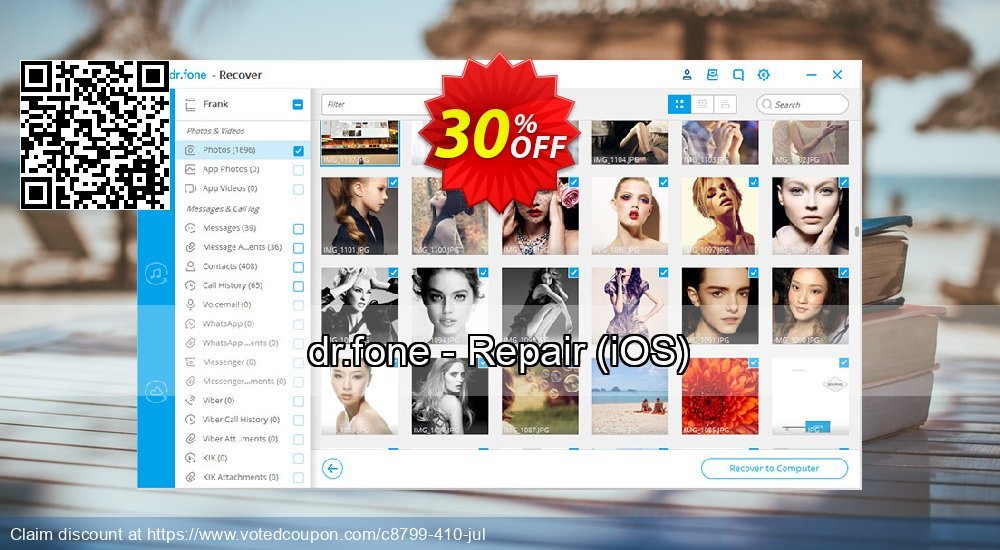Check the App Photos checkbox
This screenshot has width=1000, height=550.
[x=298, y=170]
